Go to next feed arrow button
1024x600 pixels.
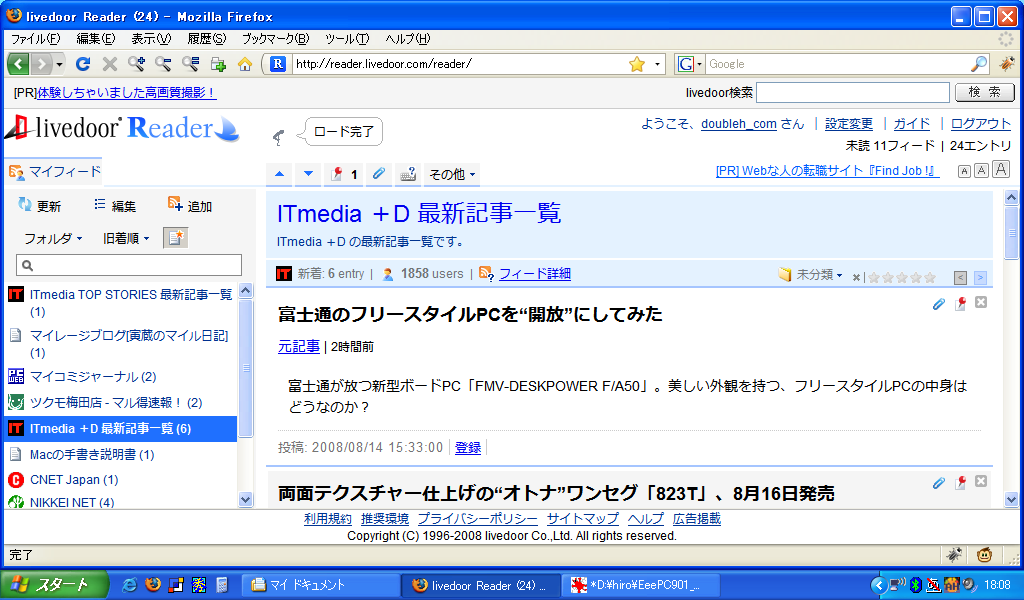tap(980, 277)
